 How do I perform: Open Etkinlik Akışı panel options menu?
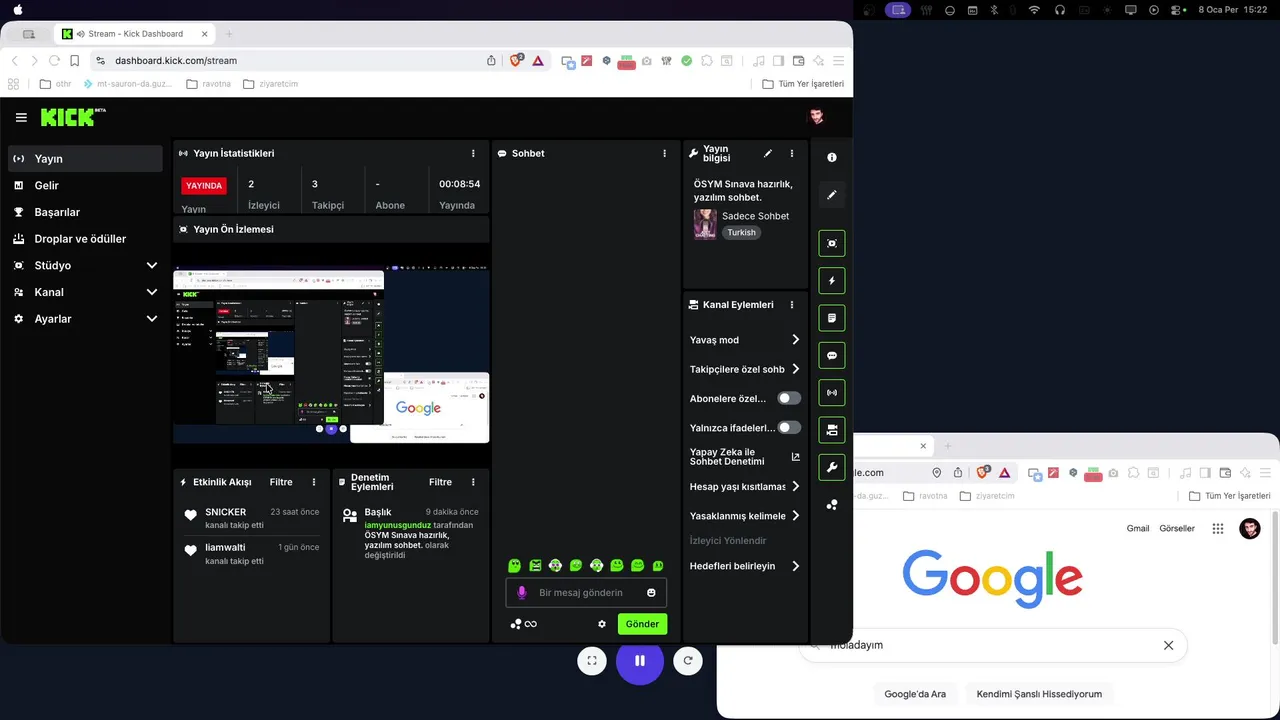(x=314, y=482)
